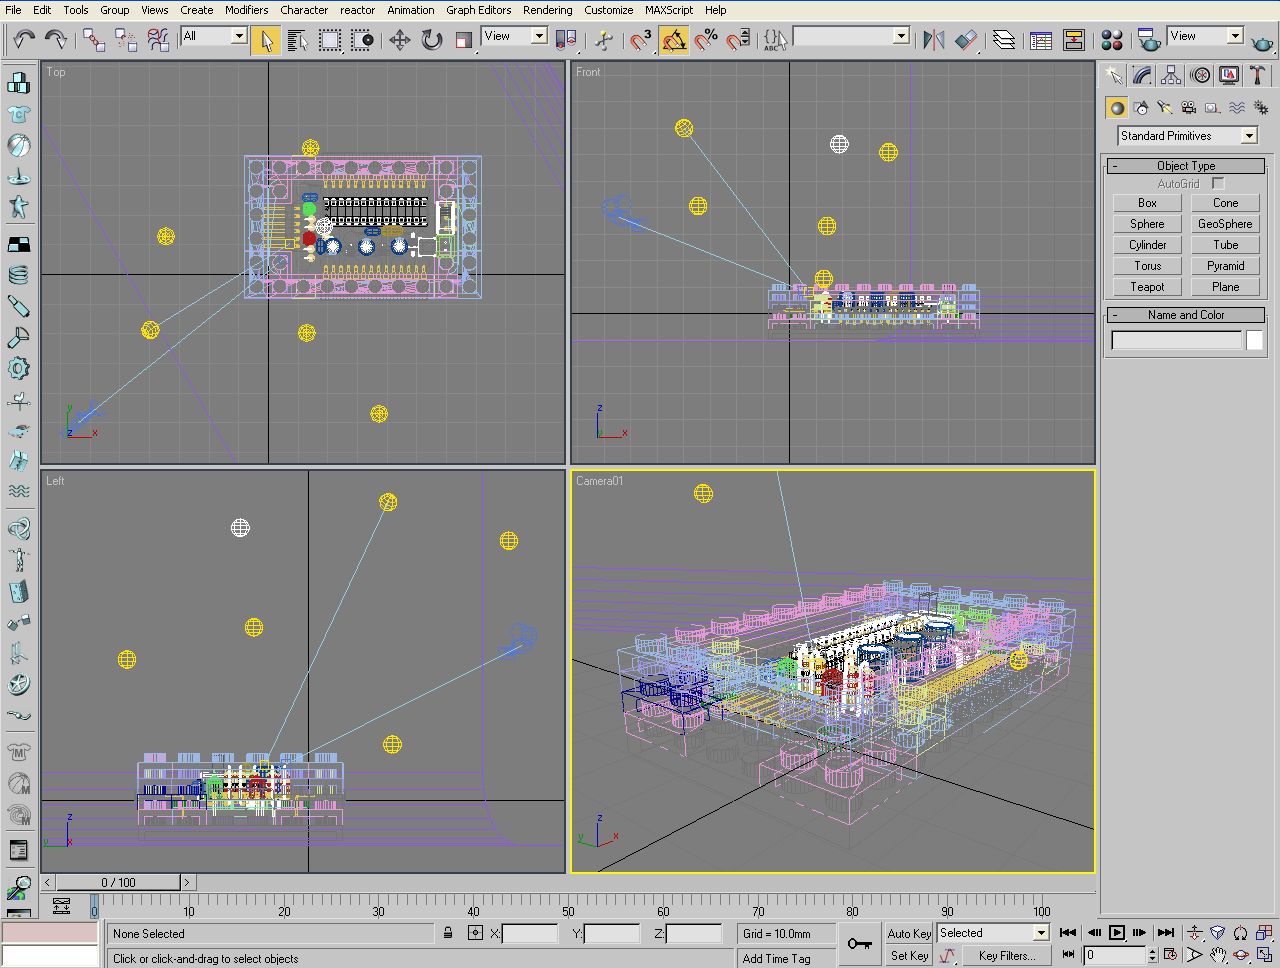Open the Rendering menu
1280x968 pixels.
pyautogui.click(x=547, y=10)
